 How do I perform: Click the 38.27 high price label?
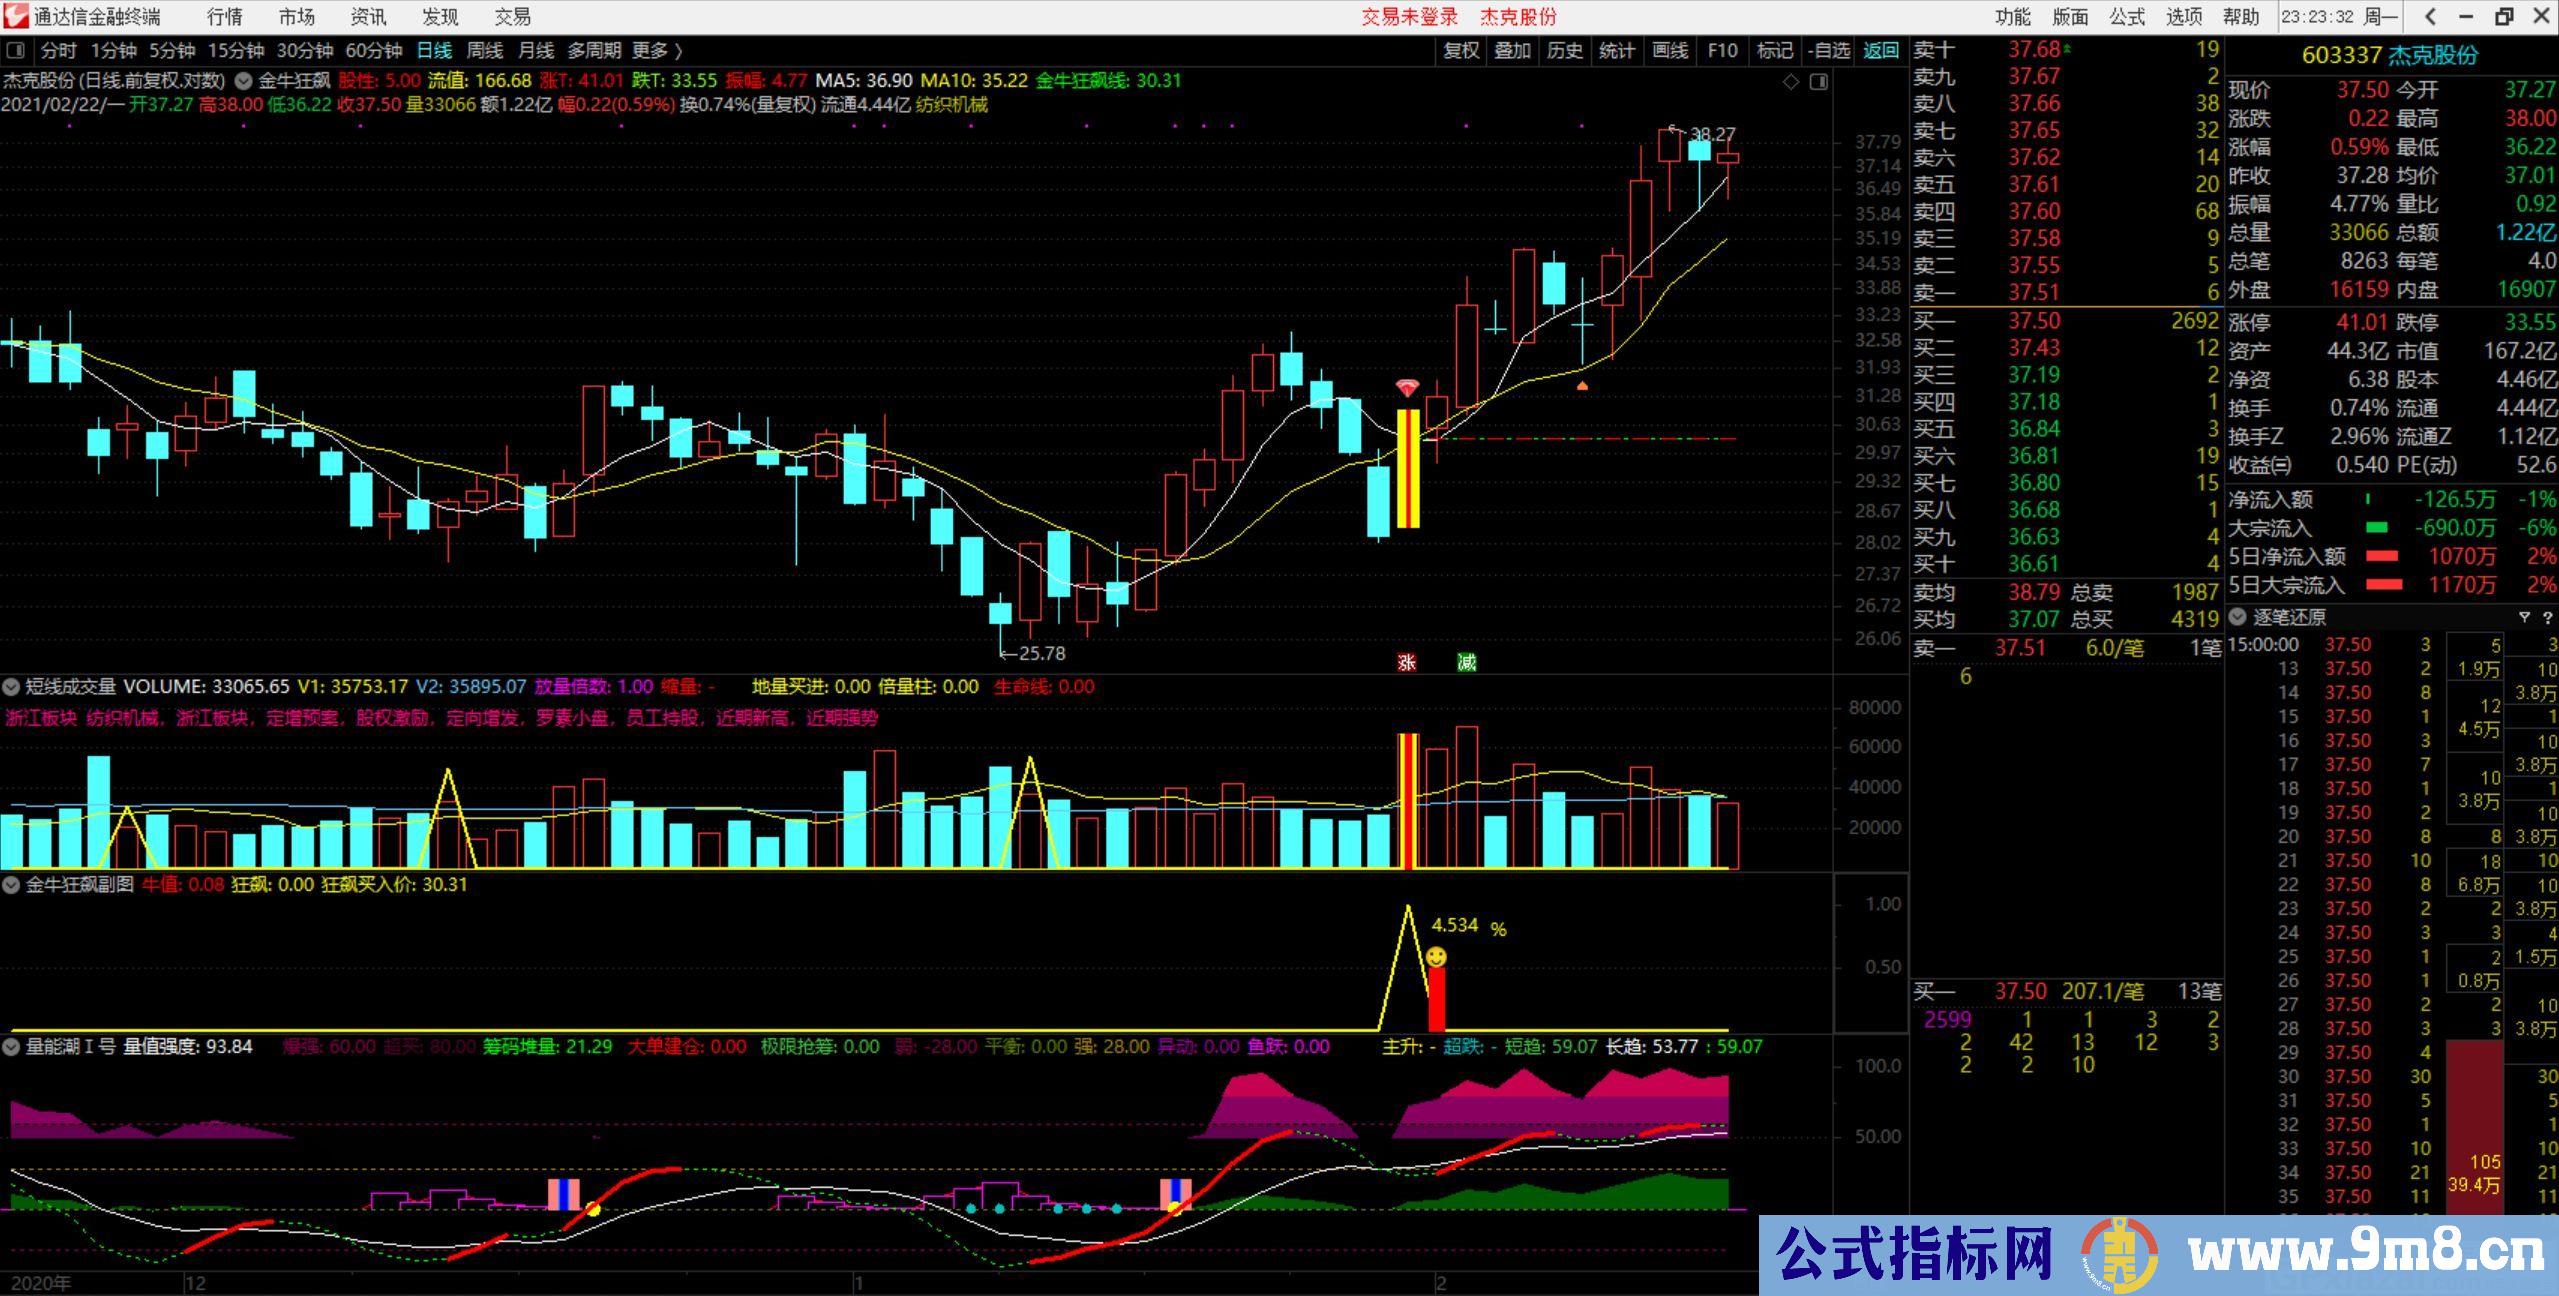point(1712,134)
